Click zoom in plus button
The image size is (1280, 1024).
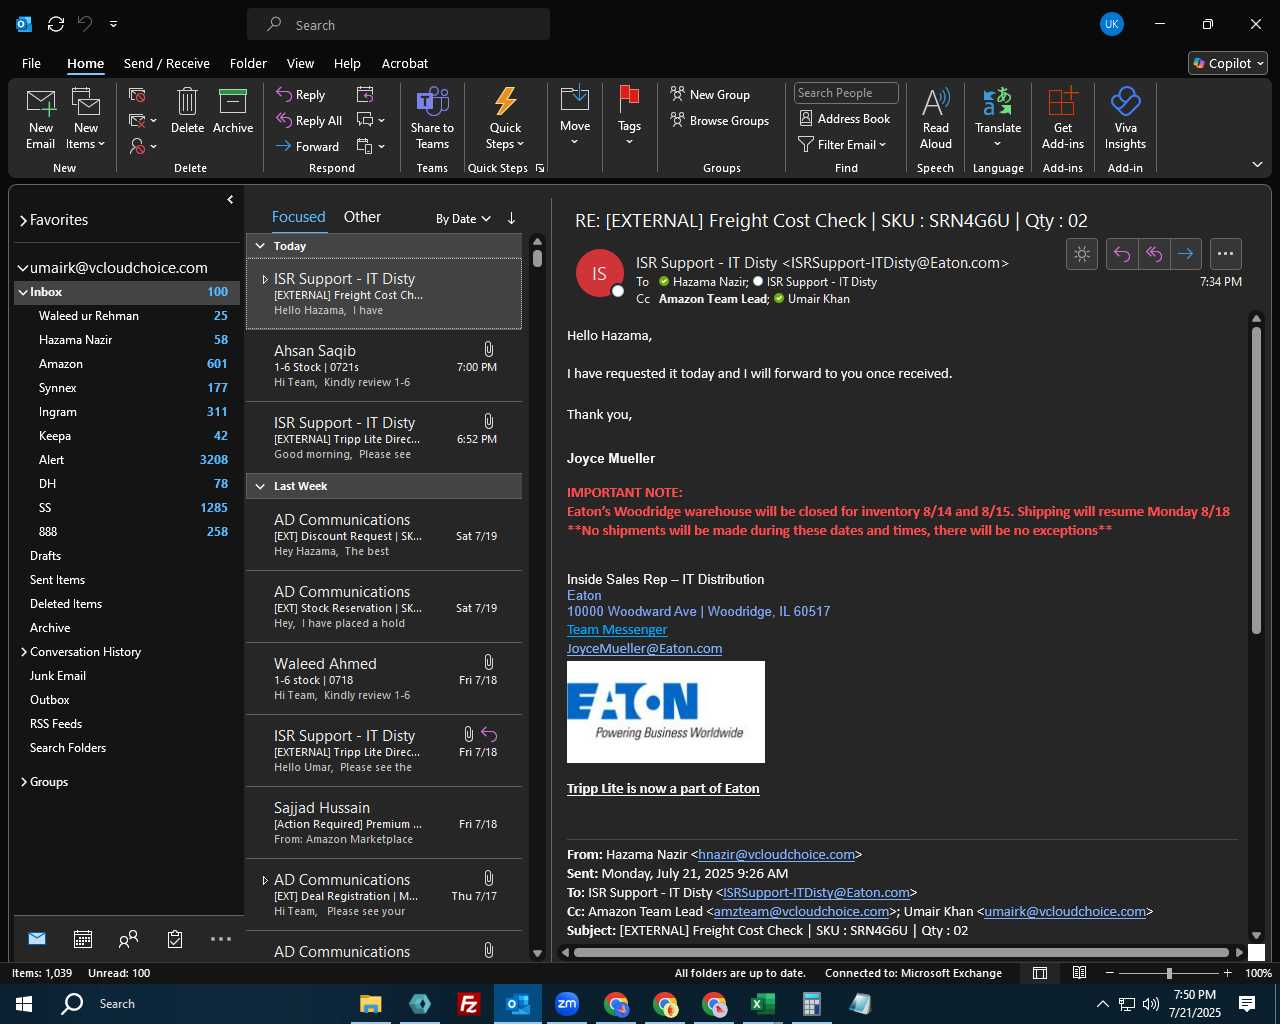click(1228, 973)
